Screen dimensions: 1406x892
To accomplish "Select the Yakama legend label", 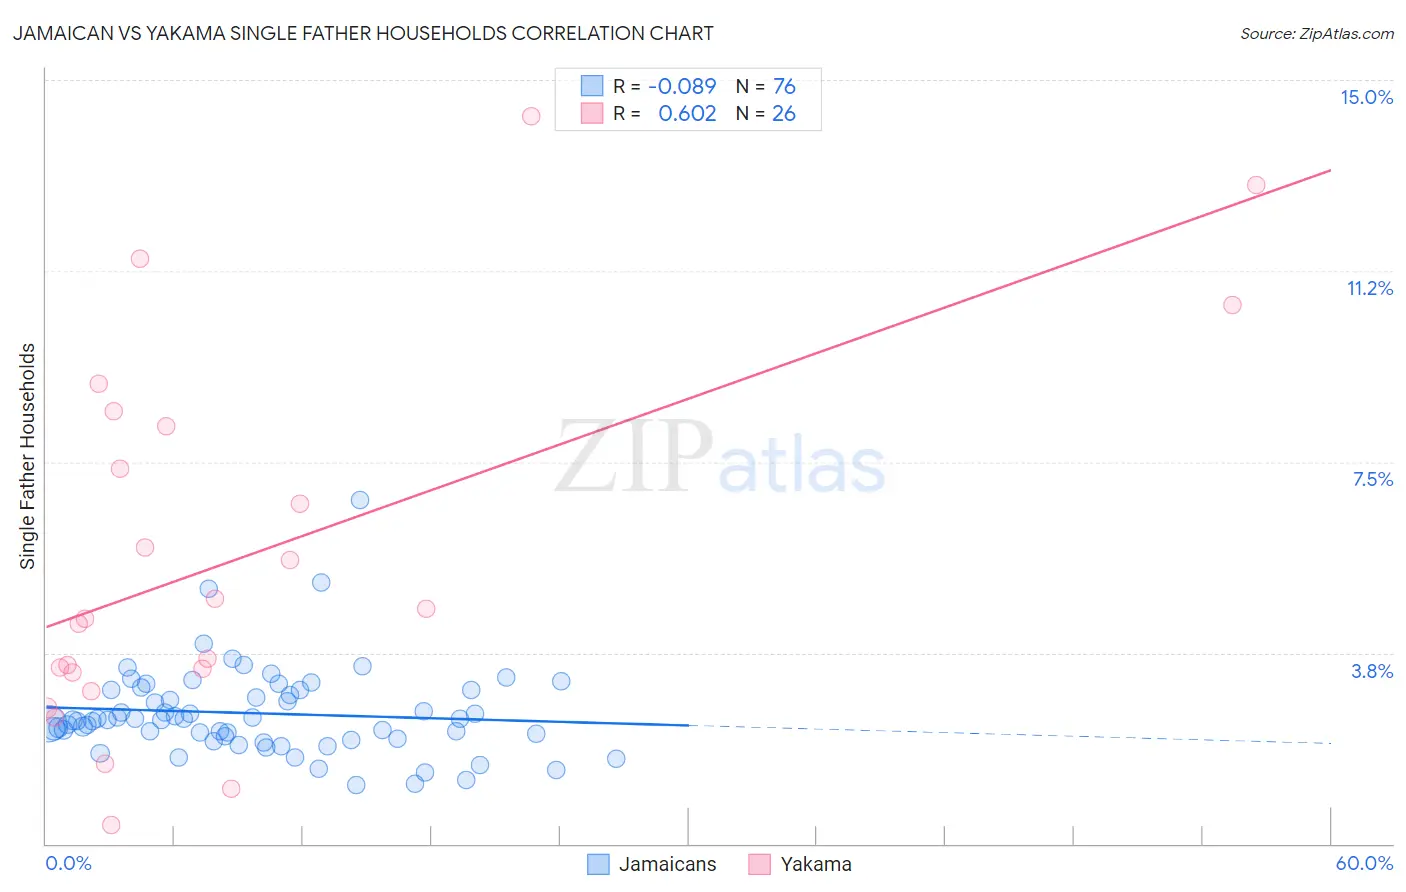I will click(816, 864).
